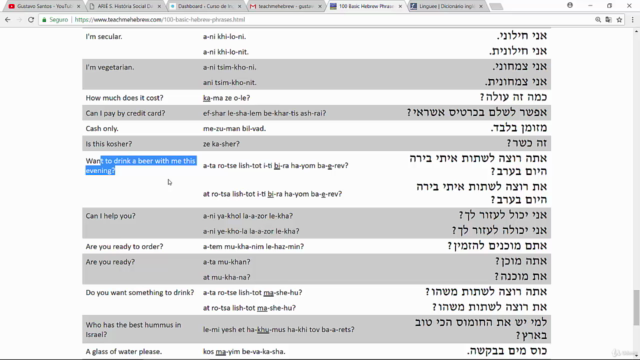Viewport: 640px width, 360px height.
Task: Click "a-ni ya-khol la-a-zor le-kha?"
Action: point(248,216)
